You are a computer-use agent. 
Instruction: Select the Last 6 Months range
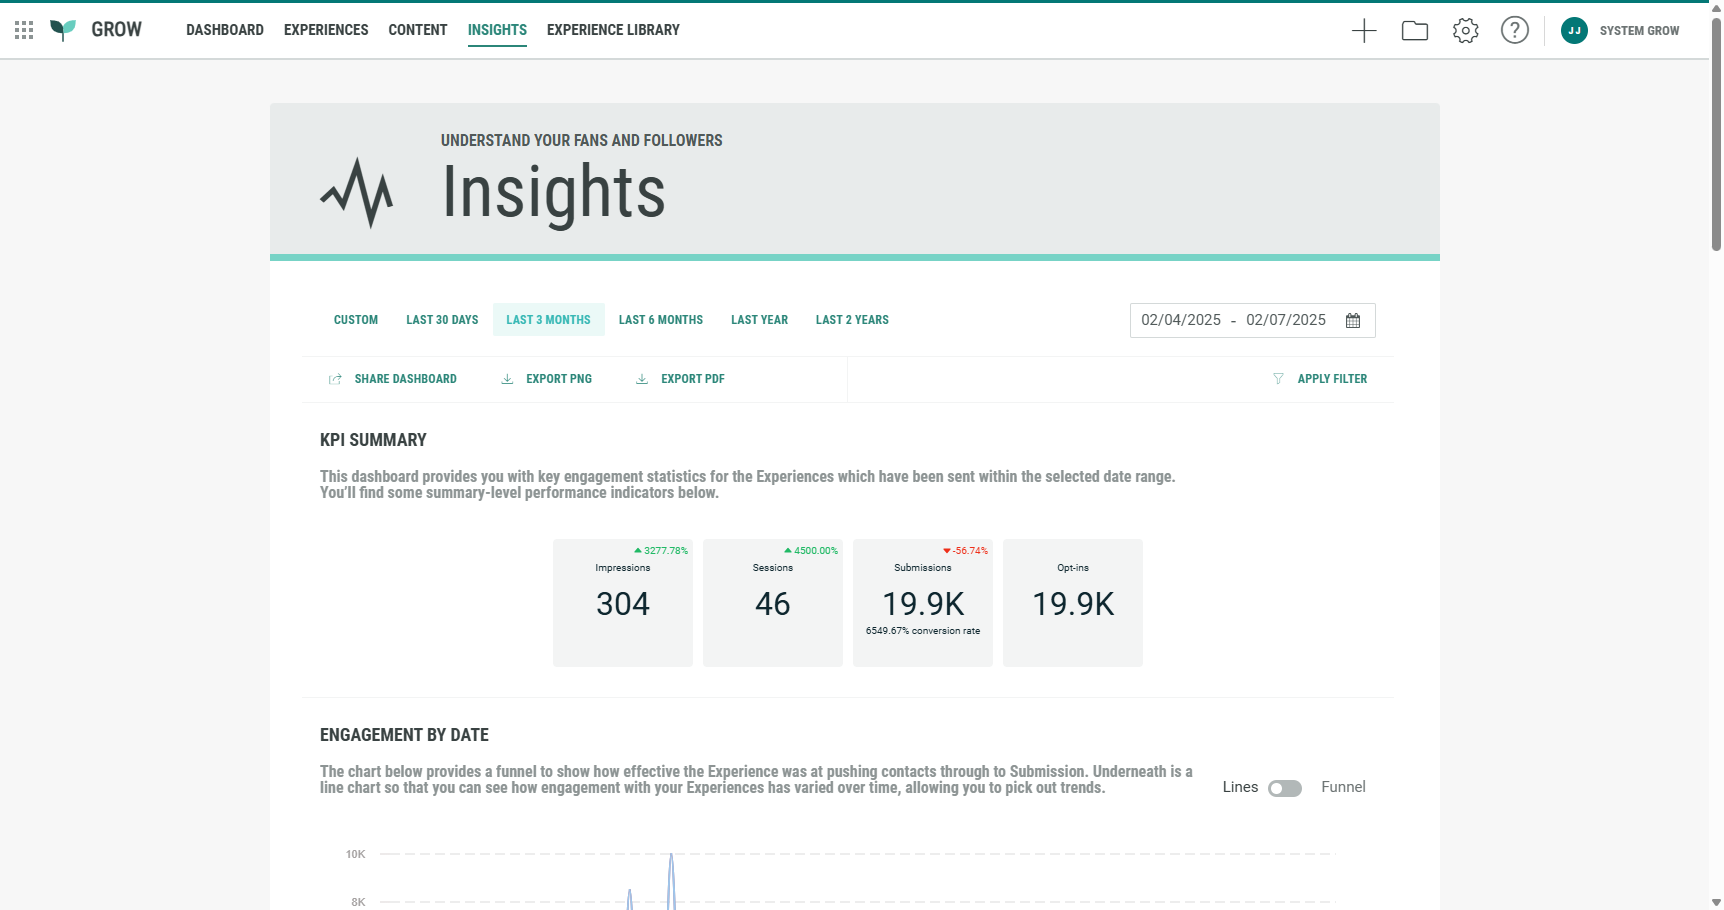[x=660, y=320]
